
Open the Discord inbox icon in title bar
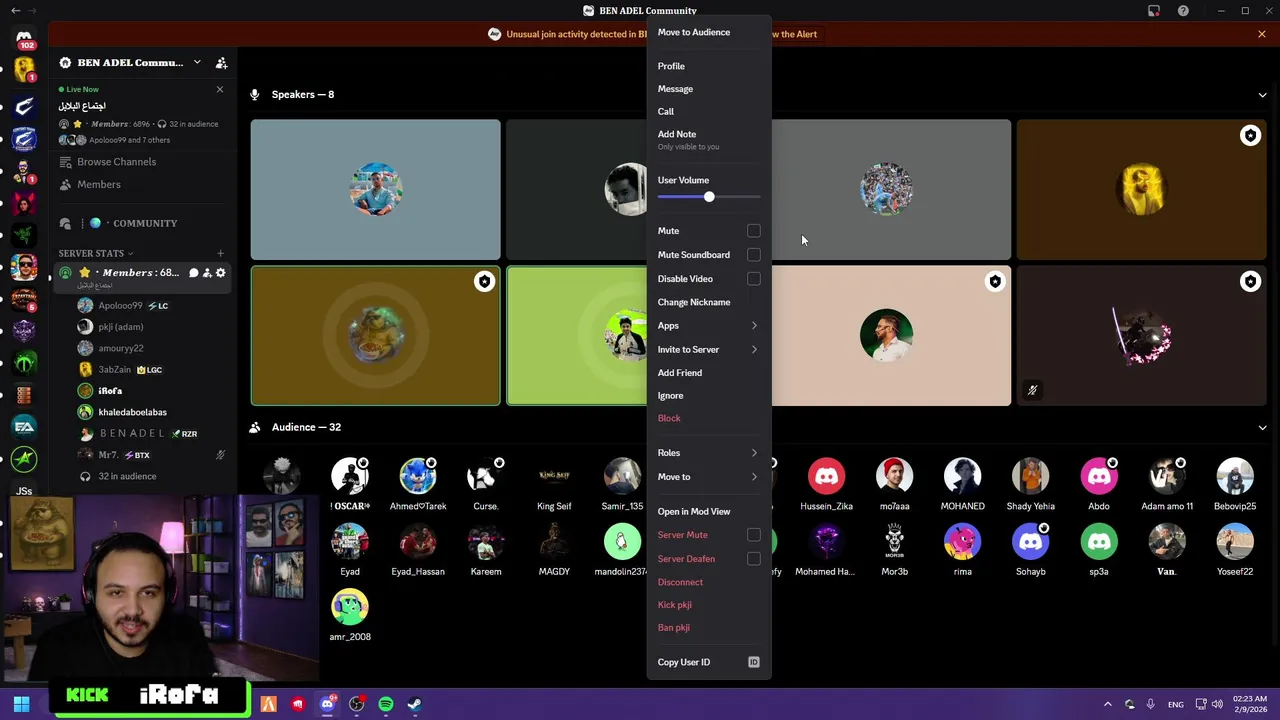pyautogui.click(x=1154, y=11)
